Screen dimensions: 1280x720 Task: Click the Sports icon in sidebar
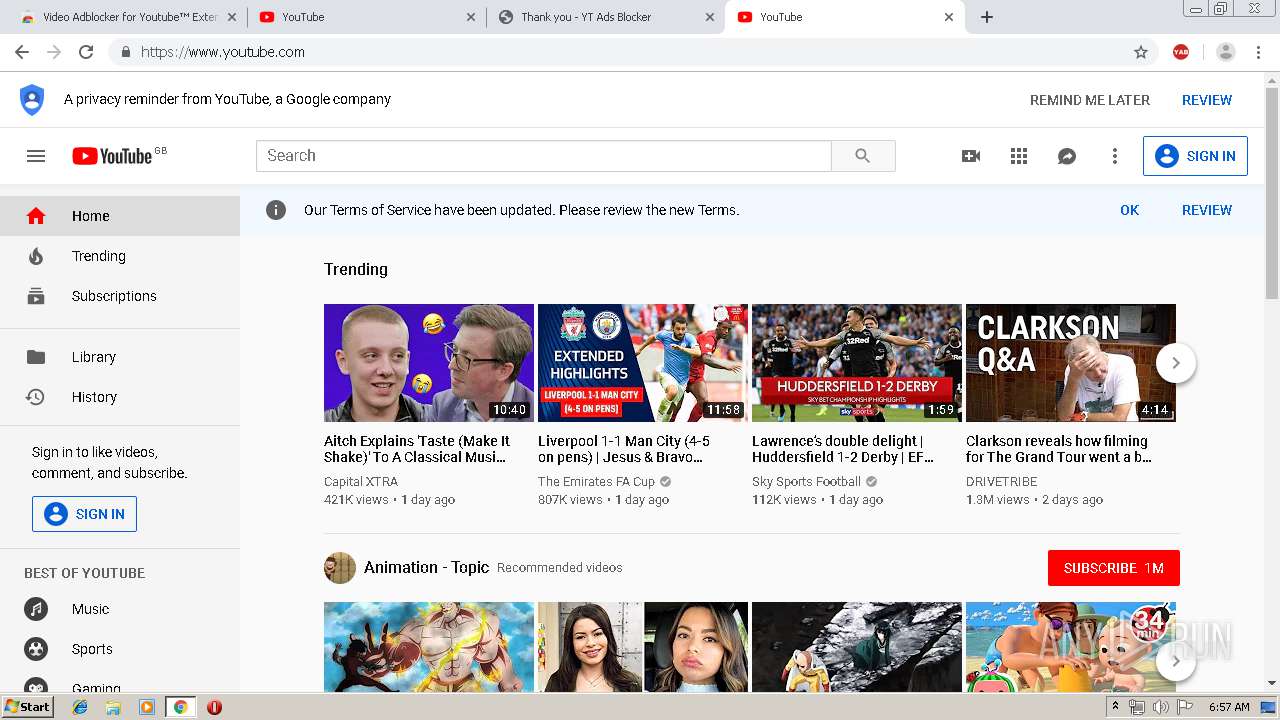click(x=36, y=649)
